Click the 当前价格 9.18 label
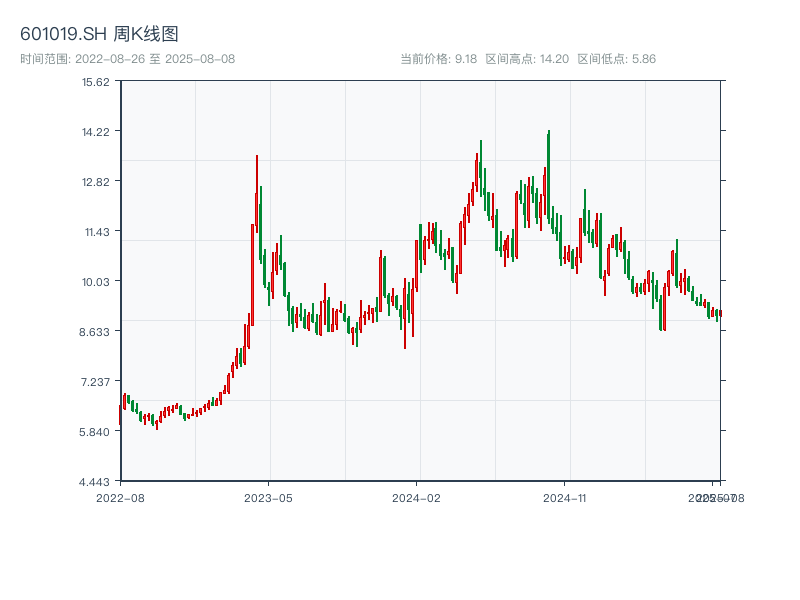Viewport: 800px width, 600px height. coord(438,59)
